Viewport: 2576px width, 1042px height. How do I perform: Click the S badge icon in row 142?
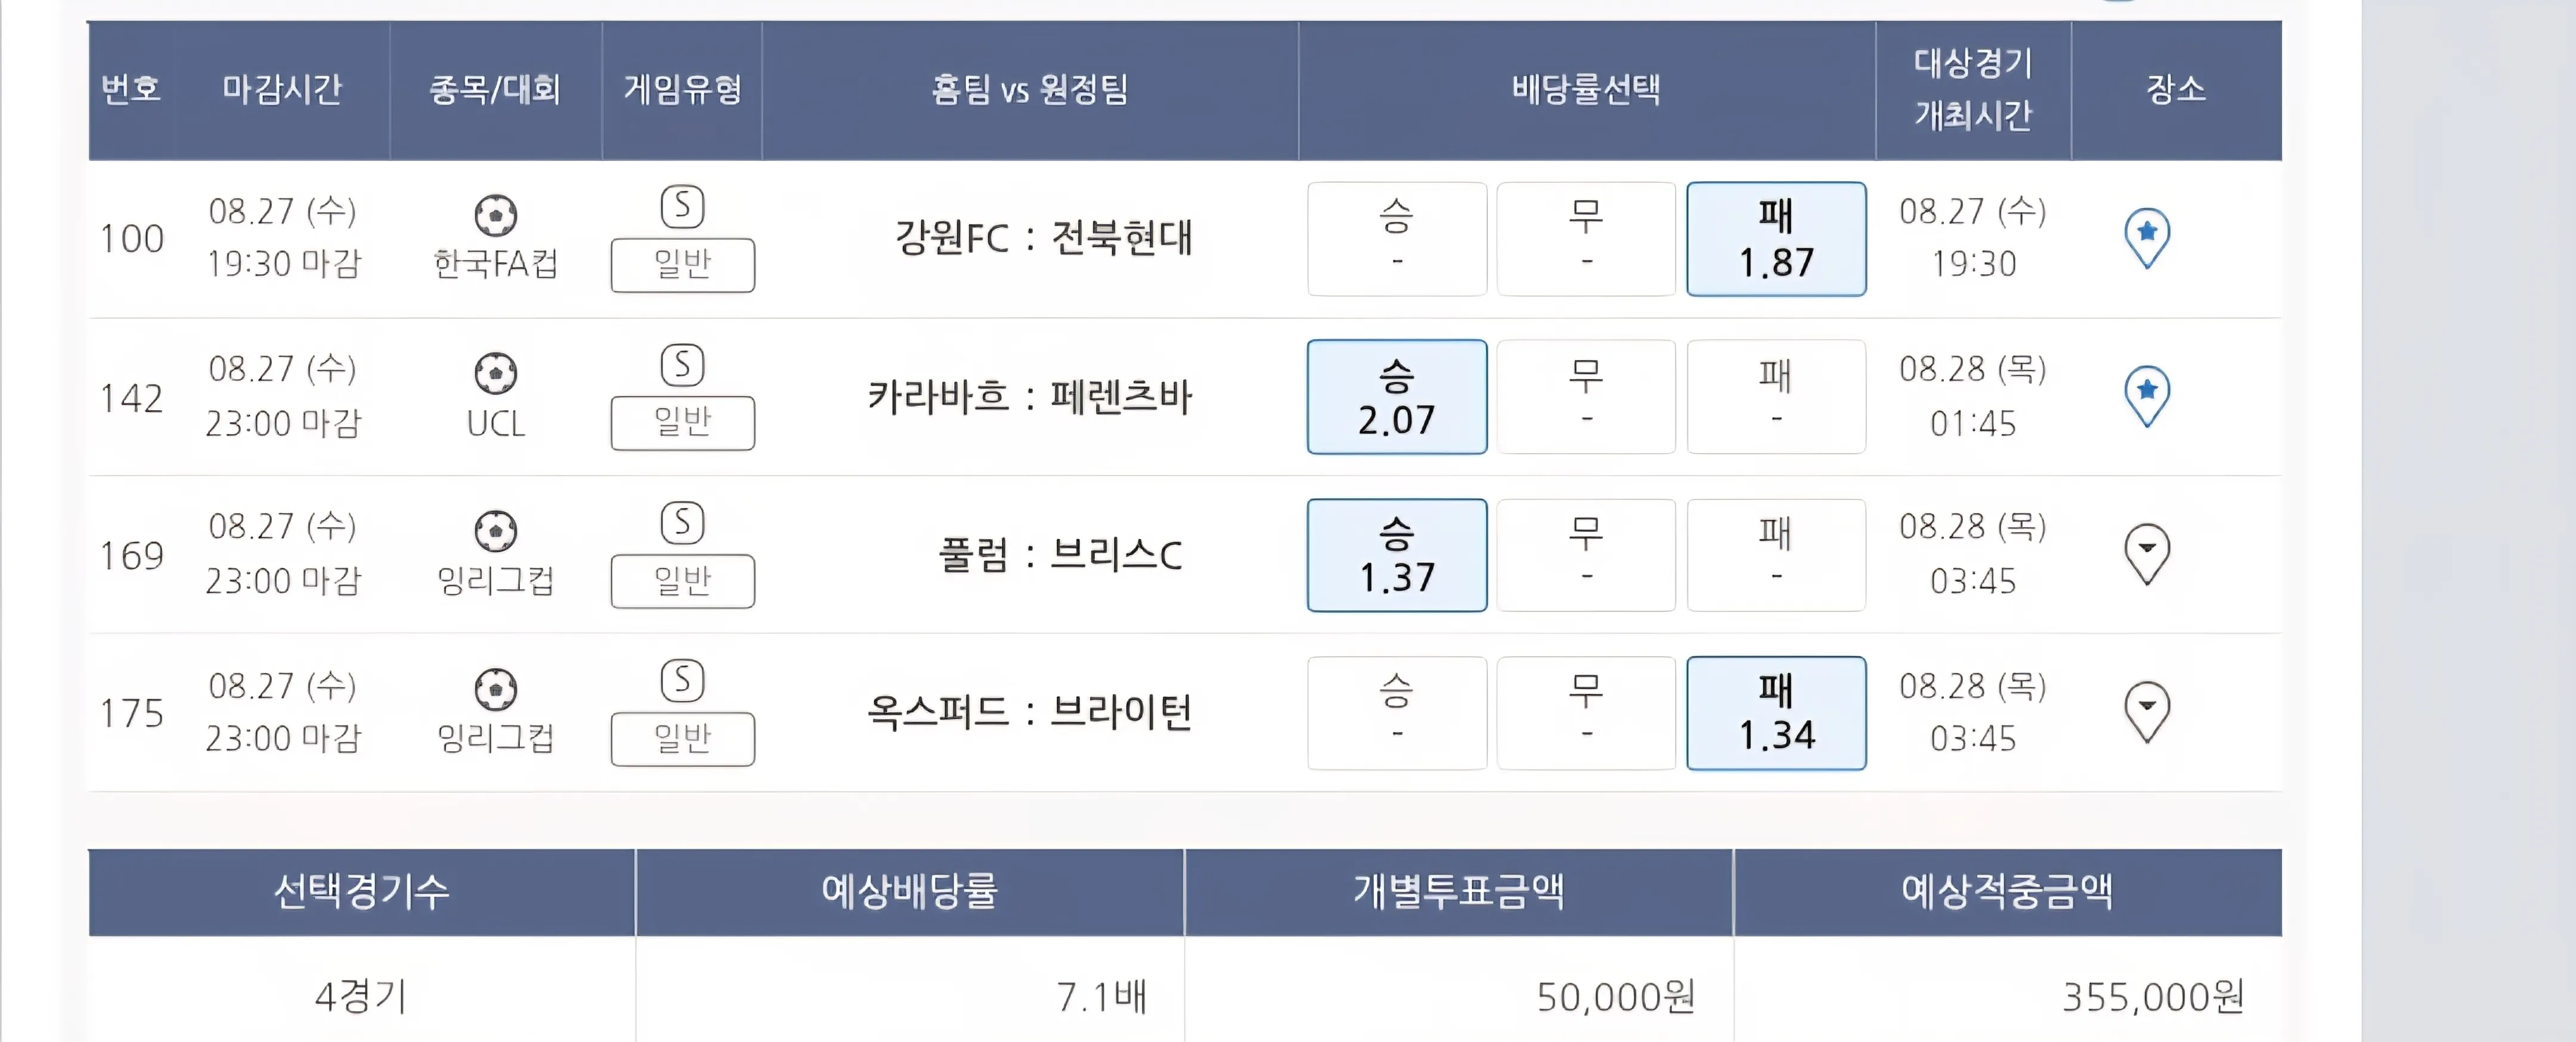click(682, 365)
